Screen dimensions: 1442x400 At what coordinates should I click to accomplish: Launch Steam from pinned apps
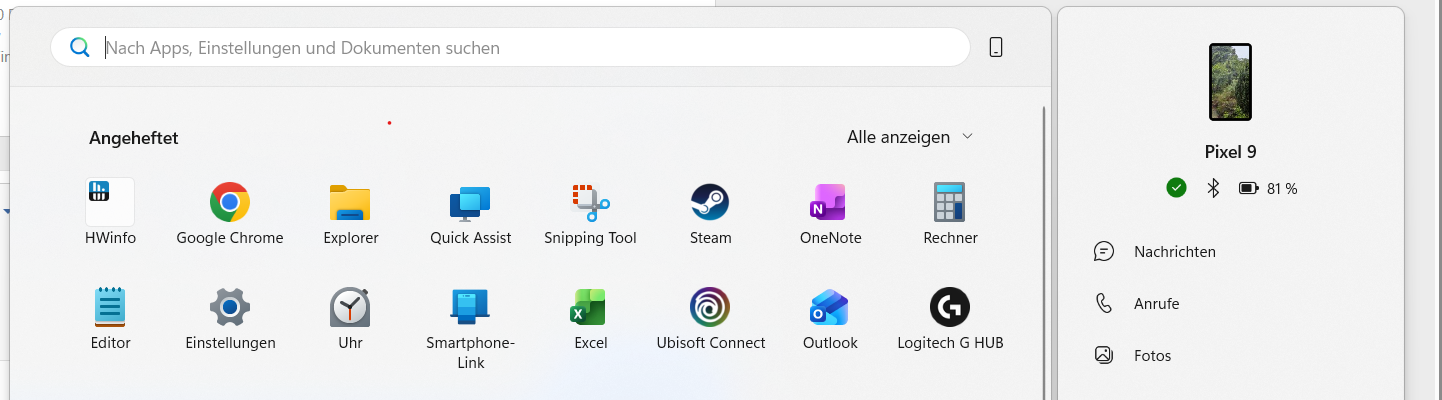pyautogui.click(x=710, y=213)
